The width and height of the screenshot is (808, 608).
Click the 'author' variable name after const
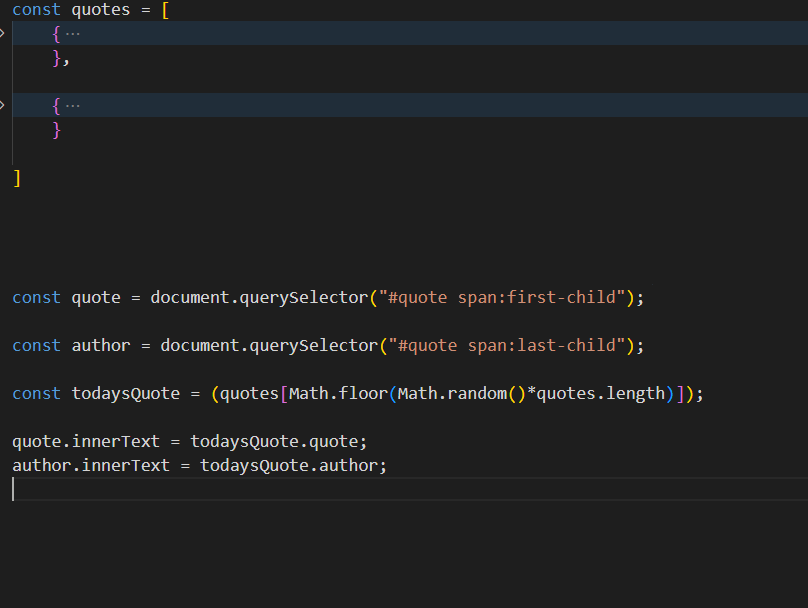(x=101, y=346)
